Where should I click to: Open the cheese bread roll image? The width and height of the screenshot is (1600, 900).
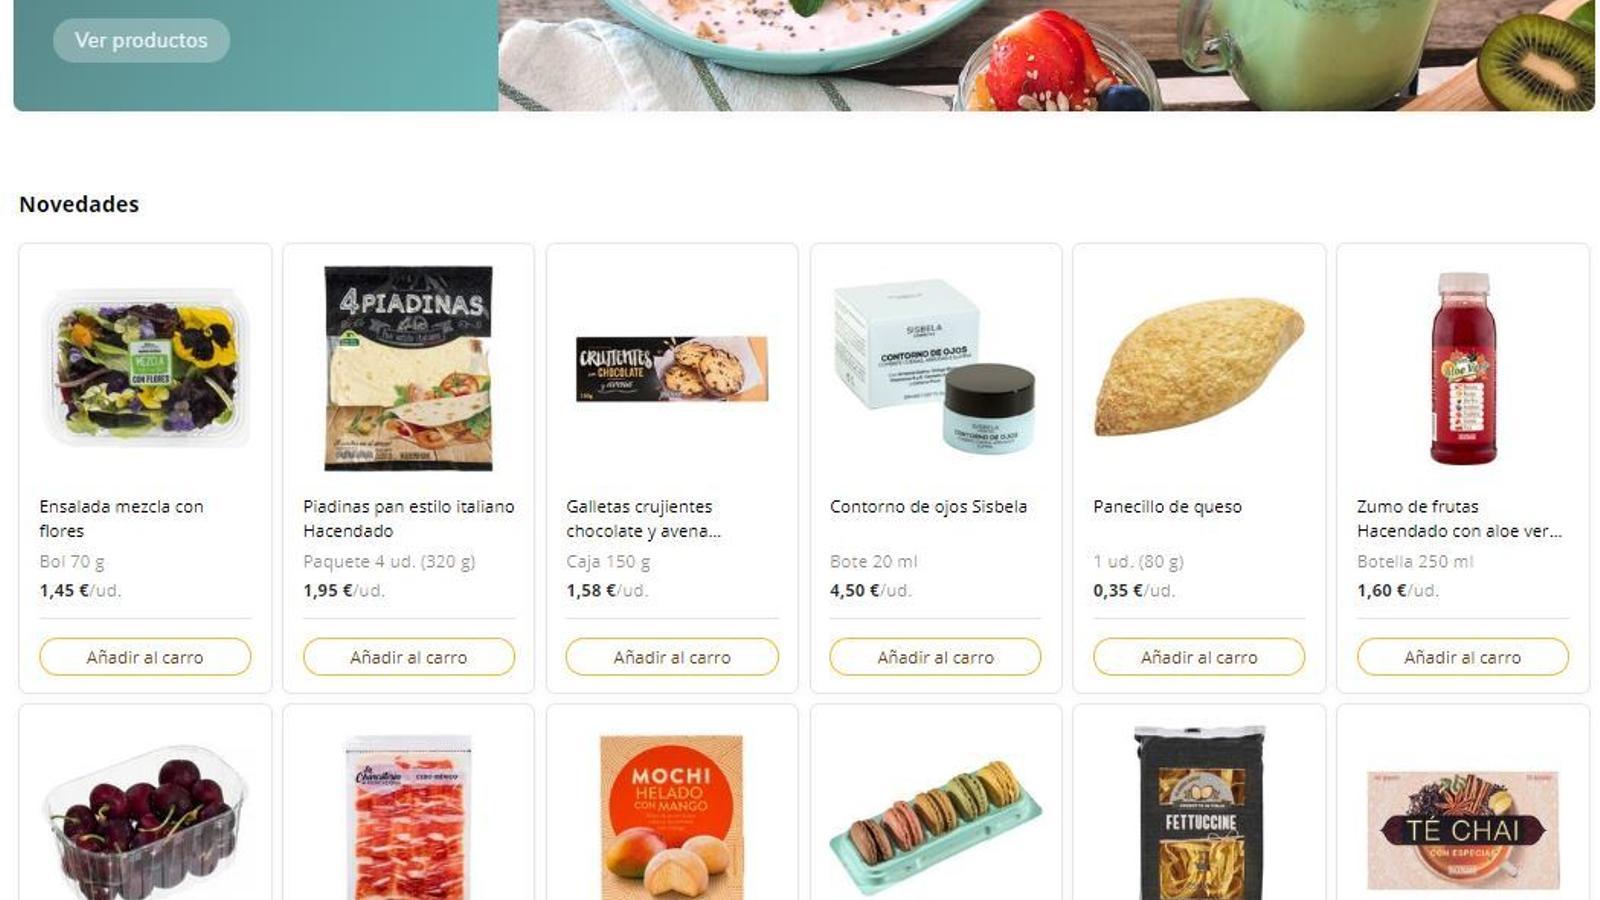pos(1199,367)
